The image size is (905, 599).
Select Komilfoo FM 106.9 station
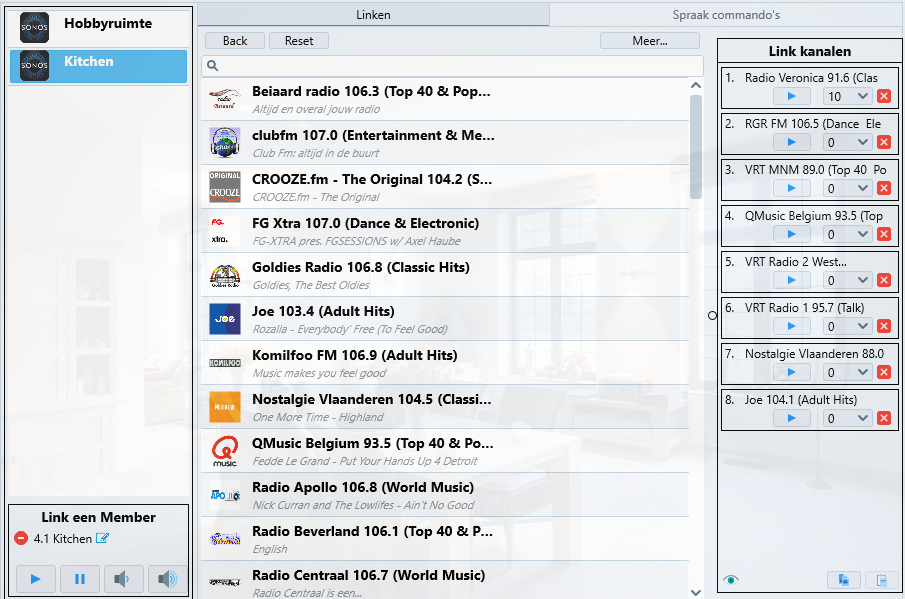coord(445,363)
